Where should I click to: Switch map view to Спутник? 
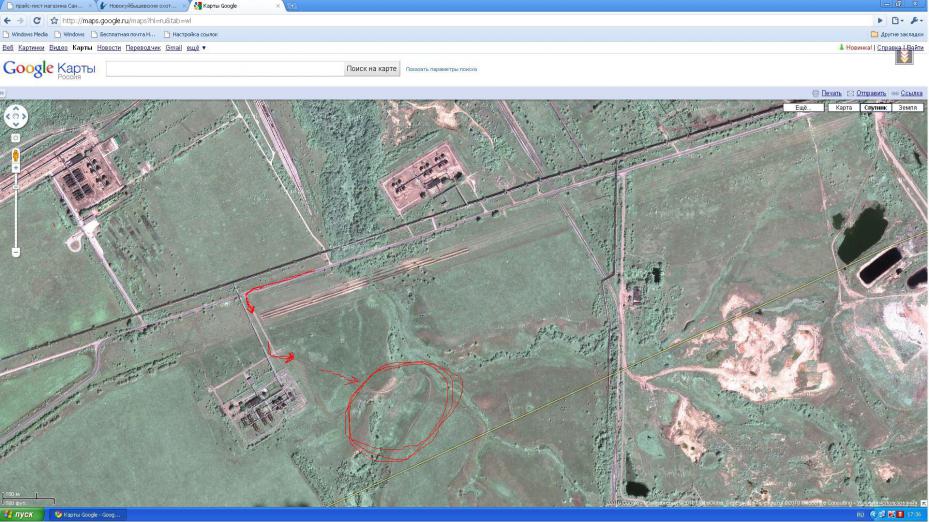click(875, 107)
